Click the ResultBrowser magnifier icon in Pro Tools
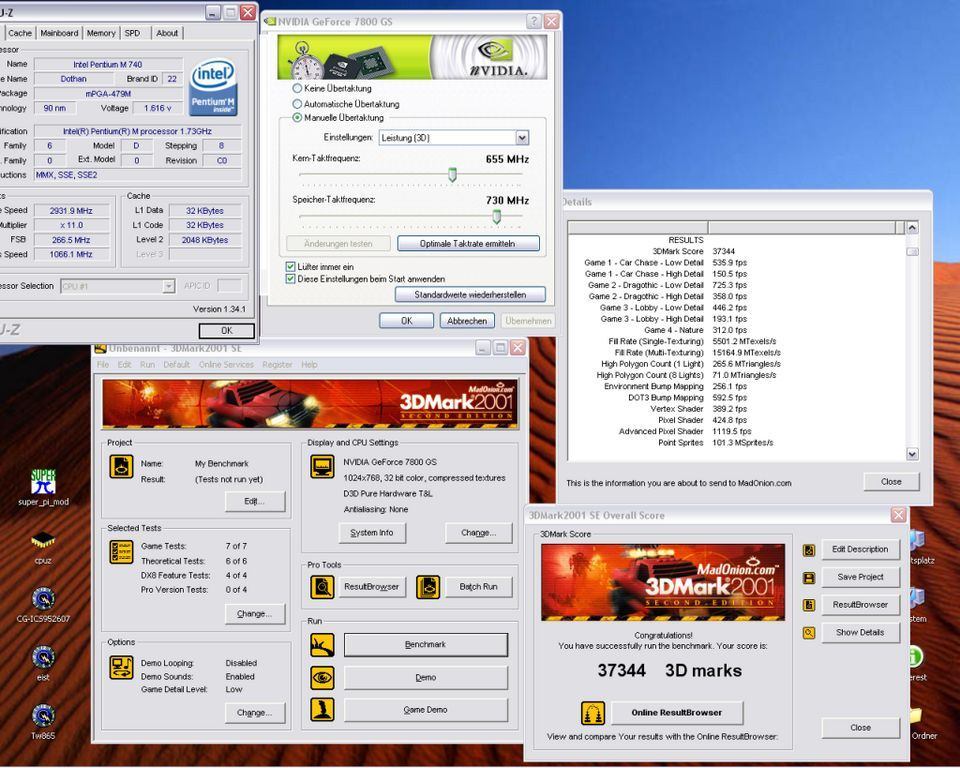 click(322, 586)
